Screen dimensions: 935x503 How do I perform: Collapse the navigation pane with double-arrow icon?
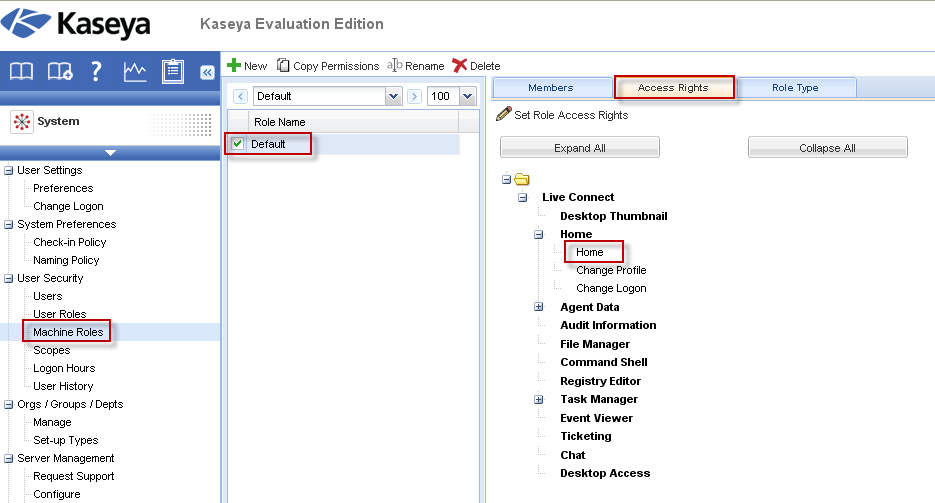207,72
